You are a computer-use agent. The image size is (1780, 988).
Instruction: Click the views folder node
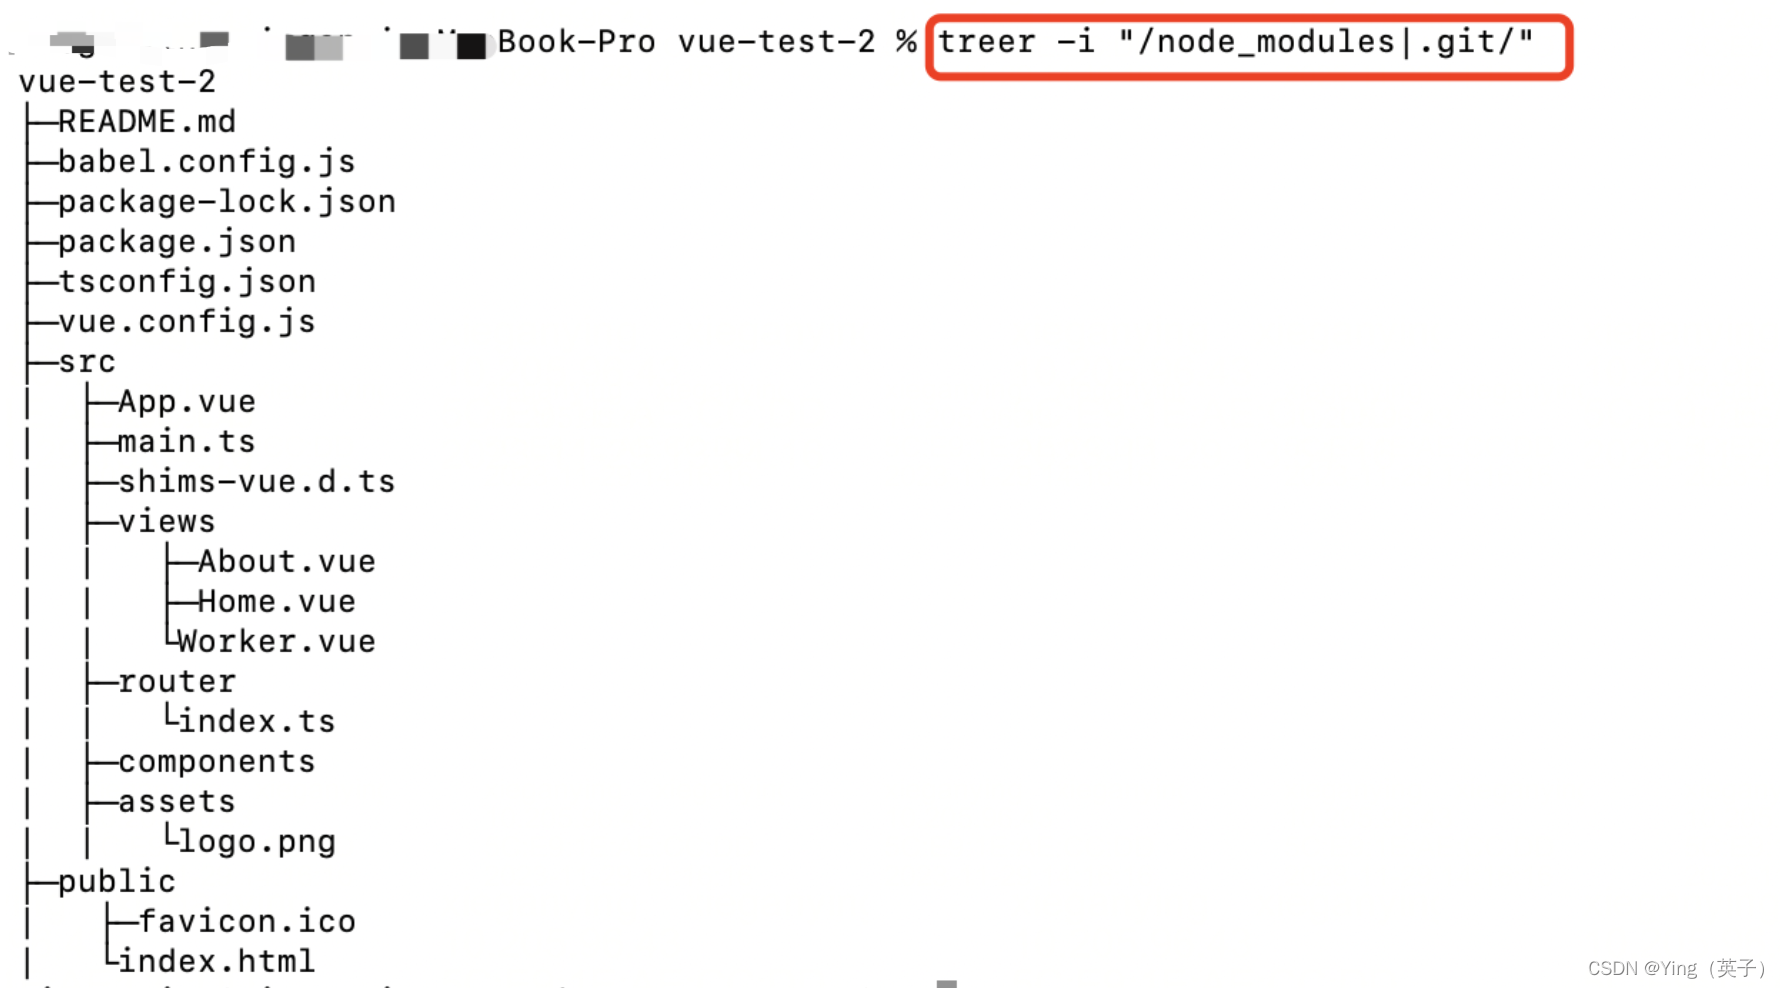coord(167,522)
